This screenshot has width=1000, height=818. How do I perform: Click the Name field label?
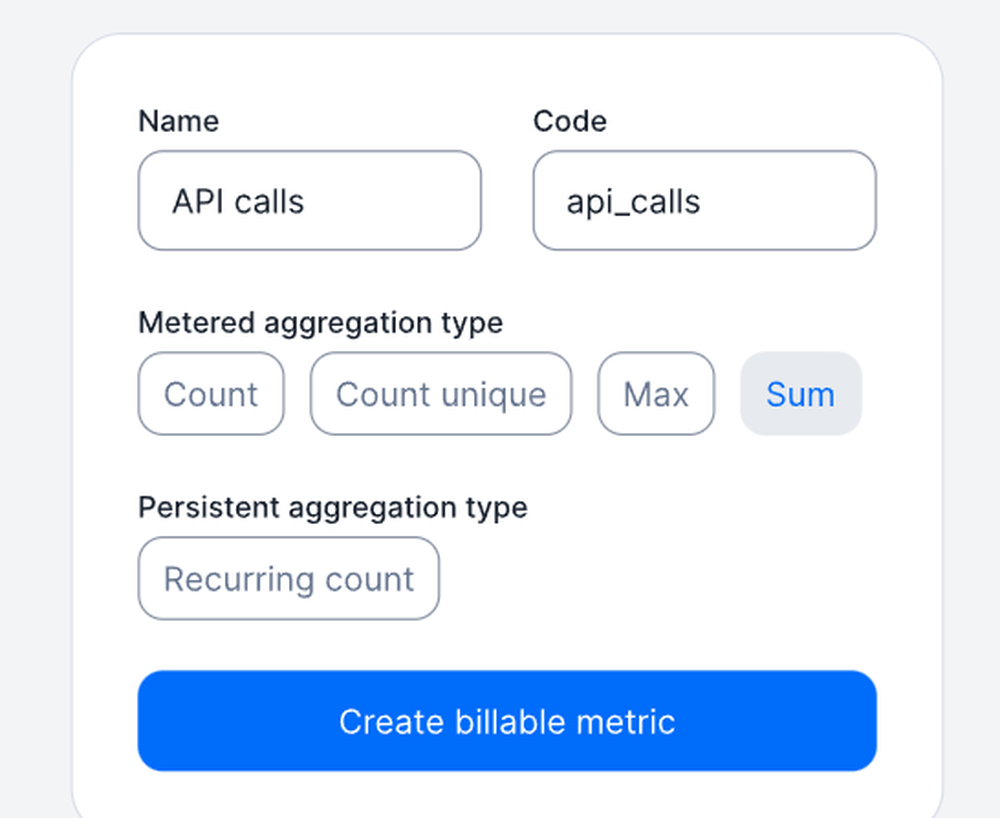tap(178, 121)
